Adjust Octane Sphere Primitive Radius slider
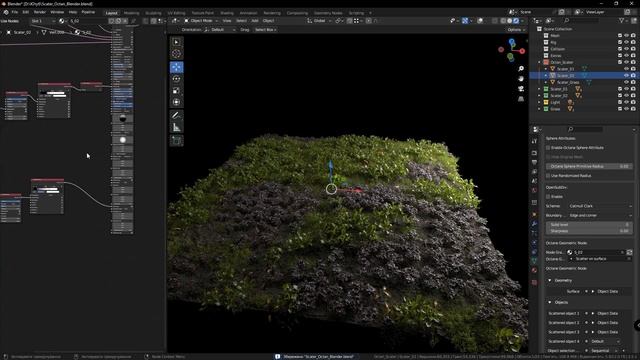This screenshot has height=360, width=640. [x=589, y=167]
